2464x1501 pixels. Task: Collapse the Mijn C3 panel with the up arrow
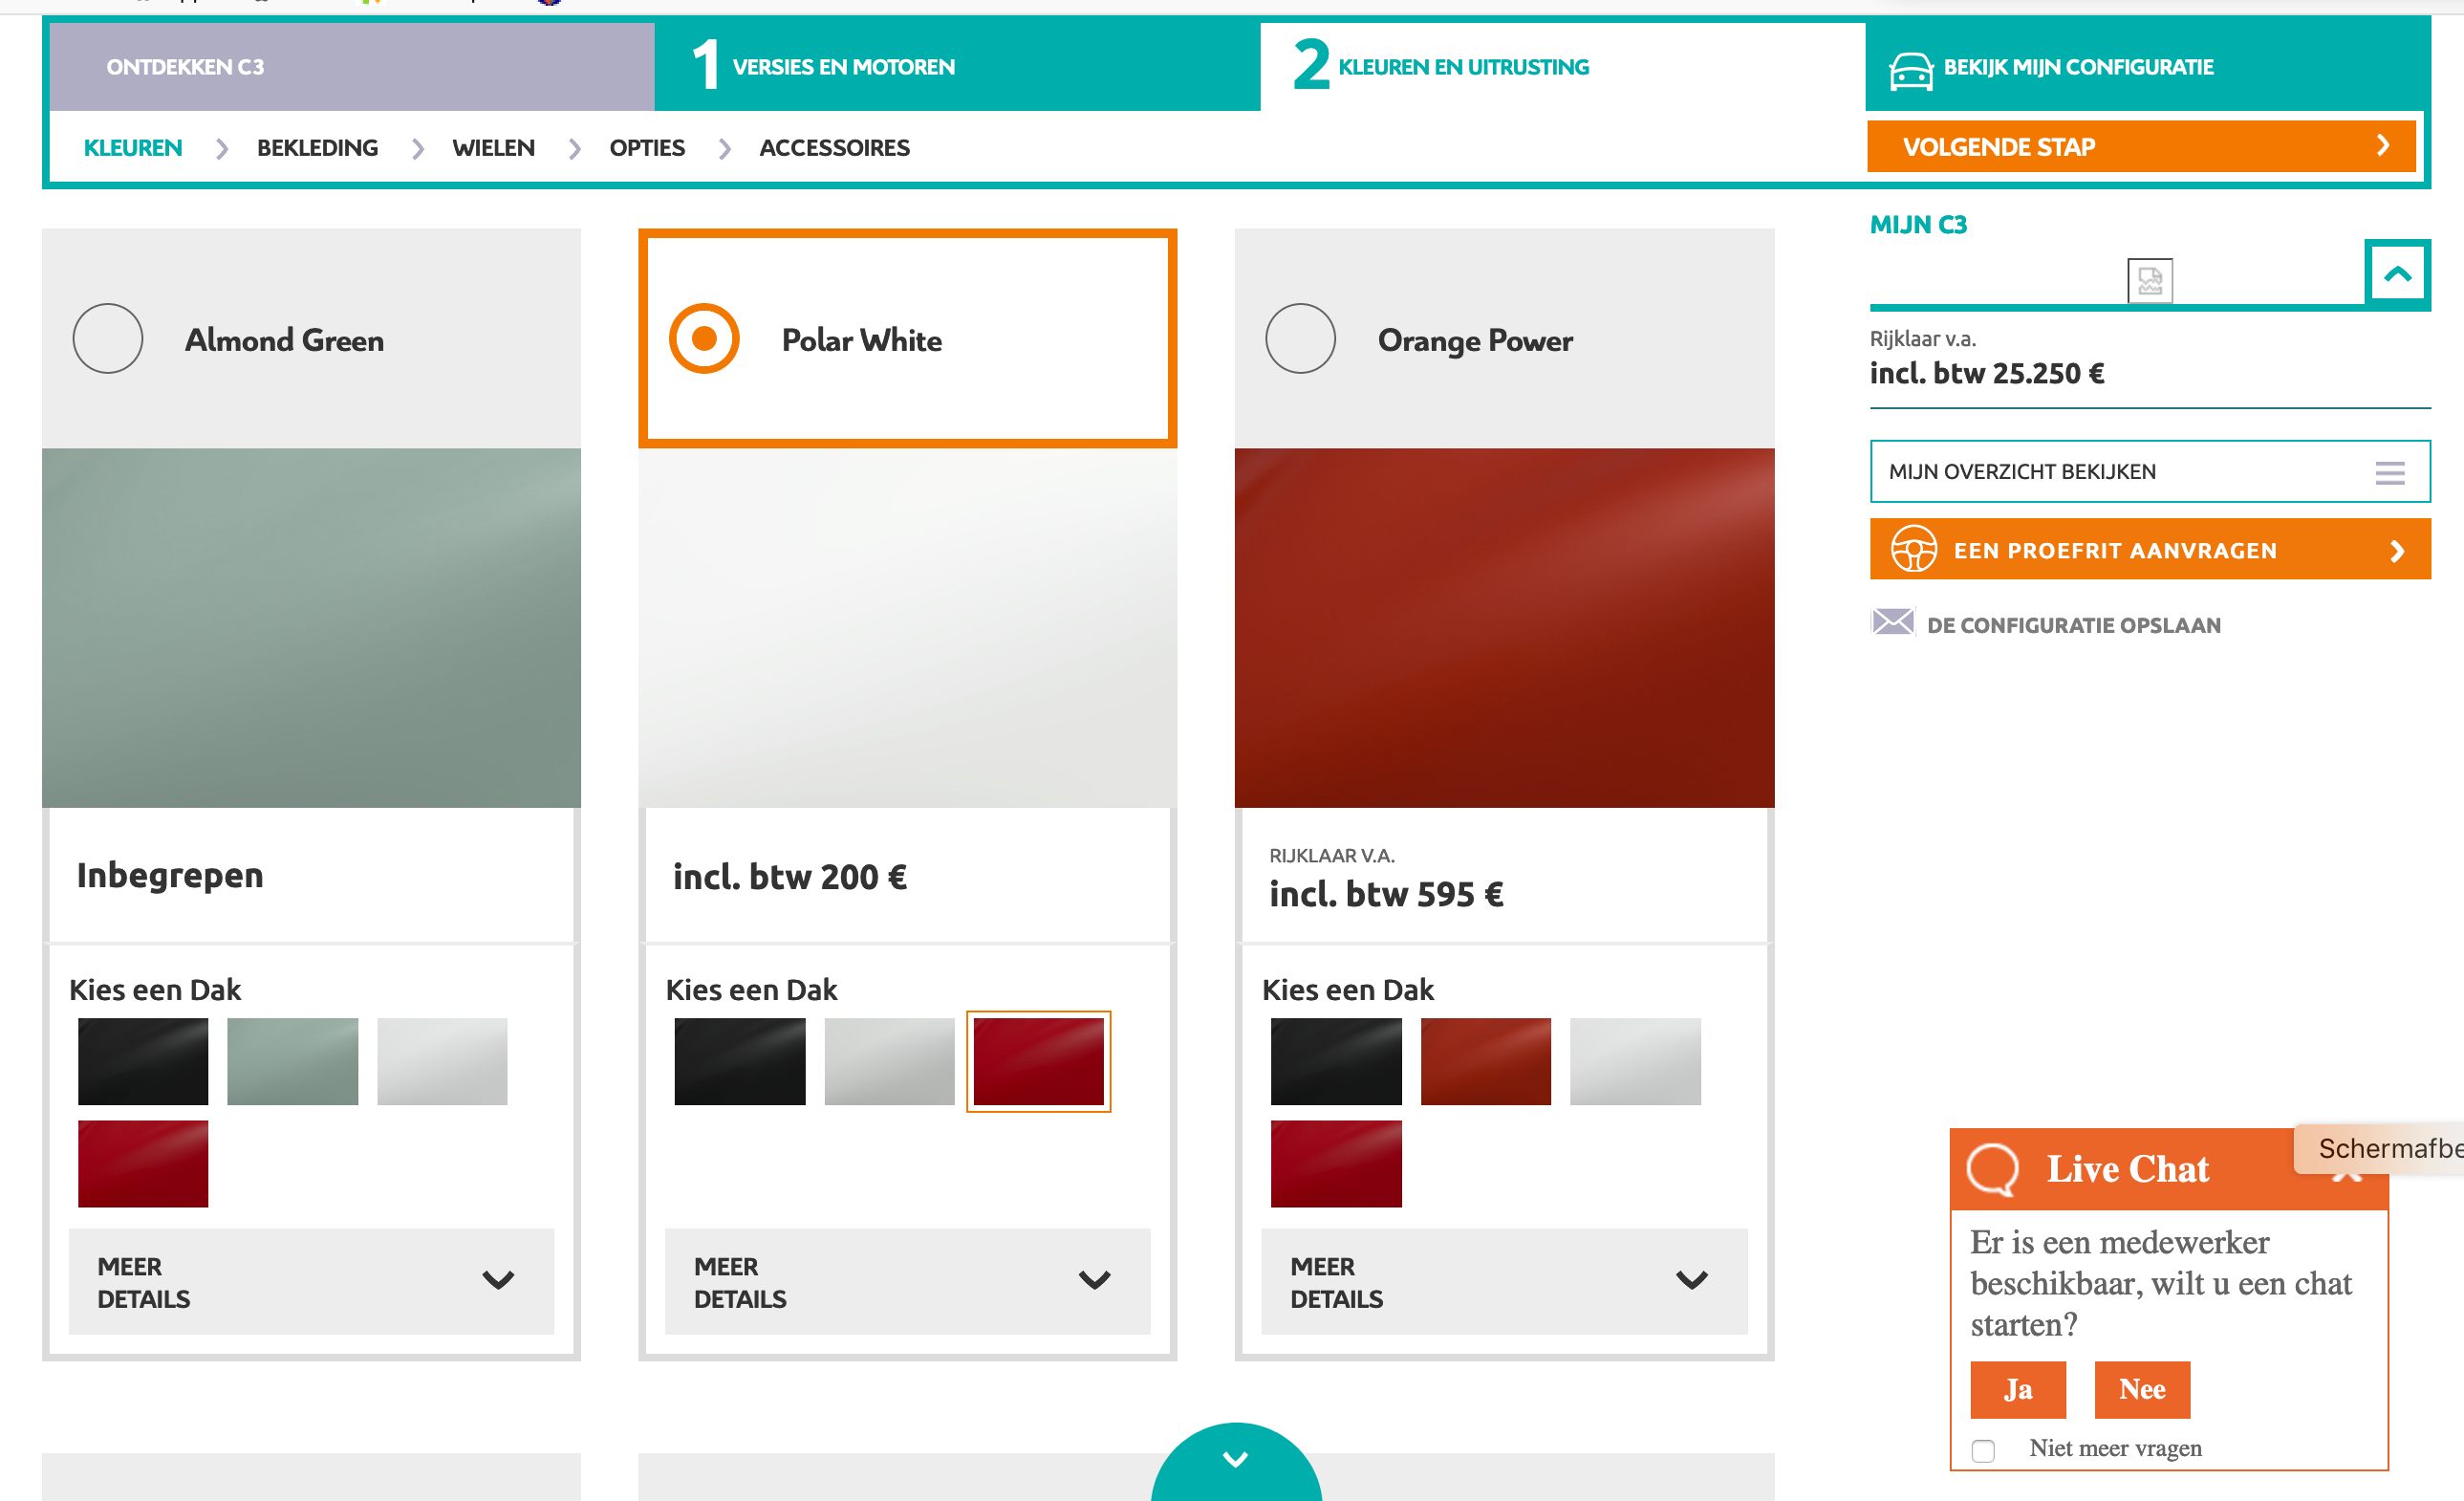coord(2397,273)
